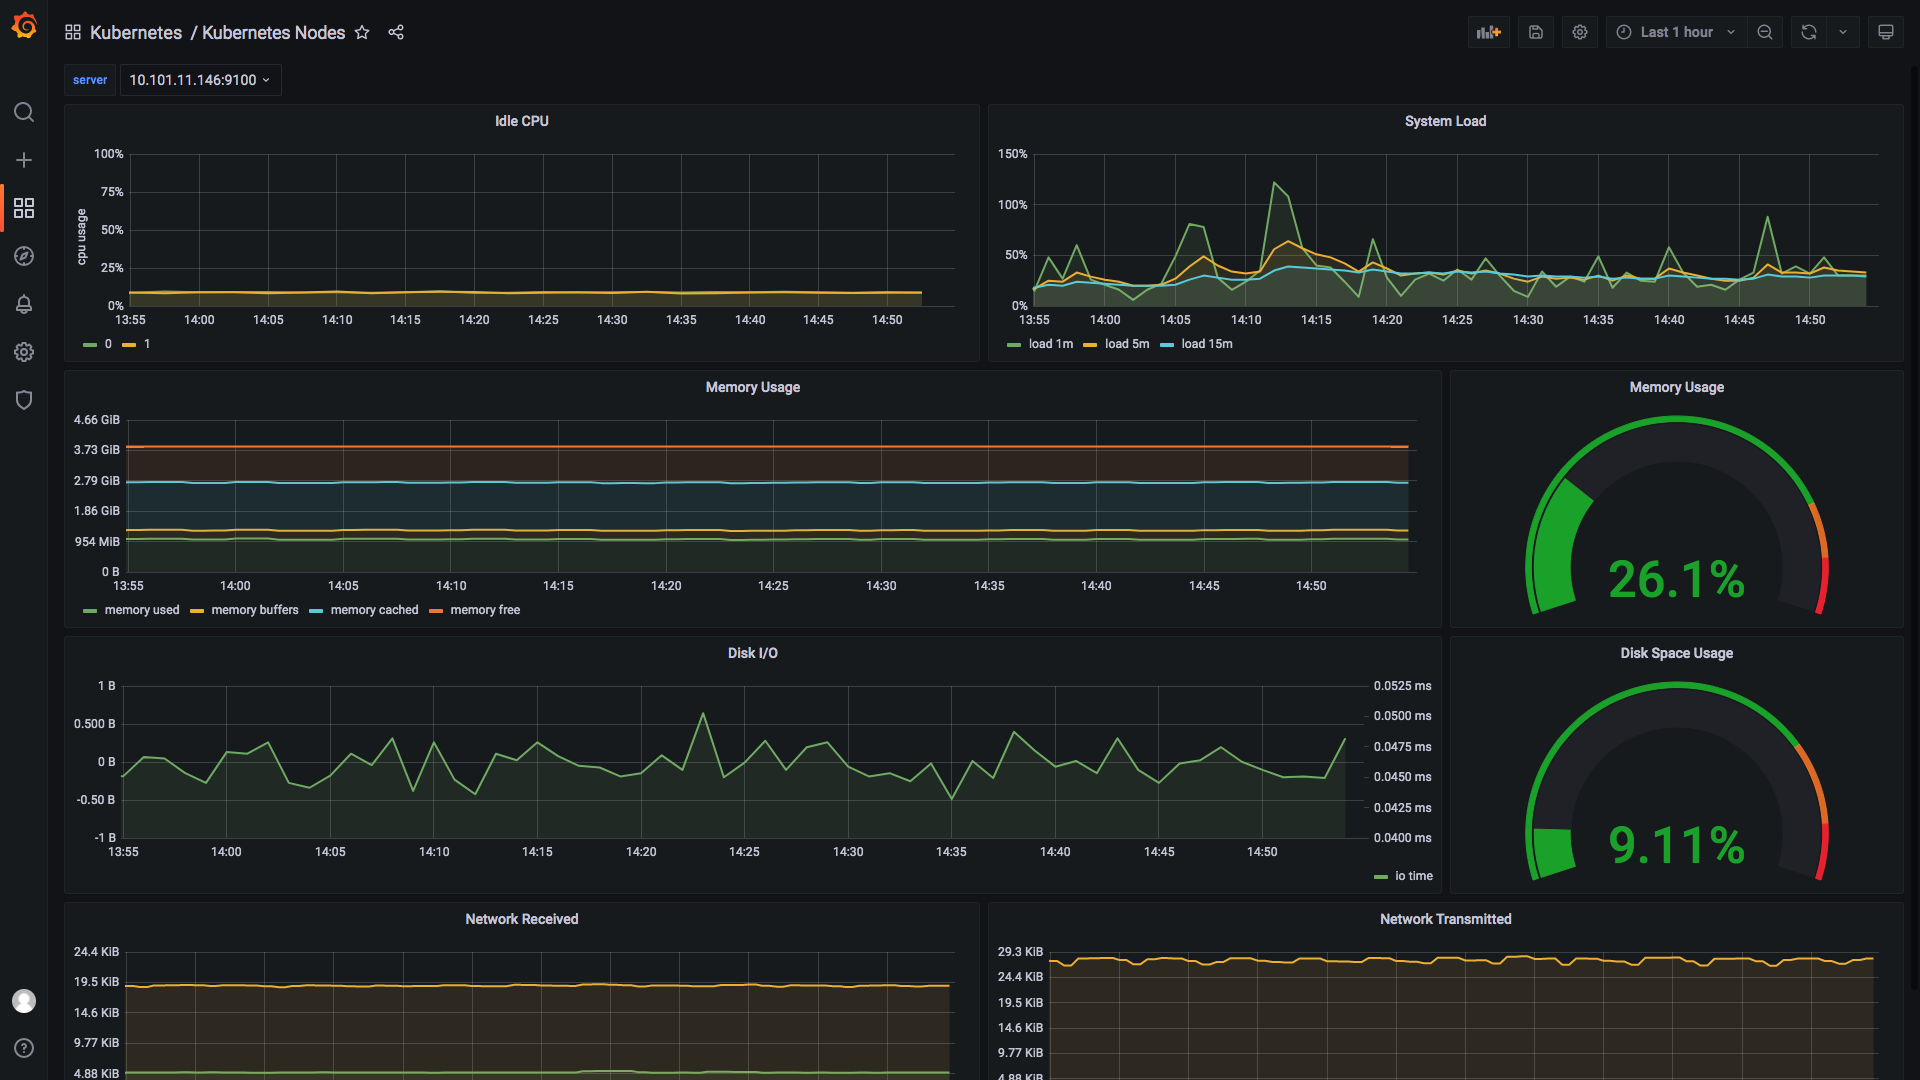Screen dimensions: 1920x1080
Task: Open the search dashboards icon in sidebar
Action: [24, 112]
